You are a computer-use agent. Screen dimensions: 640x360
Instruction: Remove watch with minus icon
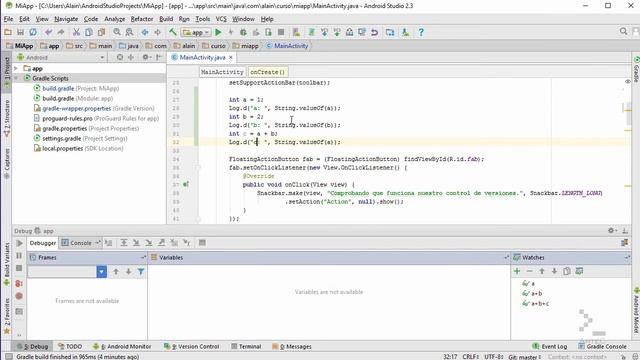(529, 271)
